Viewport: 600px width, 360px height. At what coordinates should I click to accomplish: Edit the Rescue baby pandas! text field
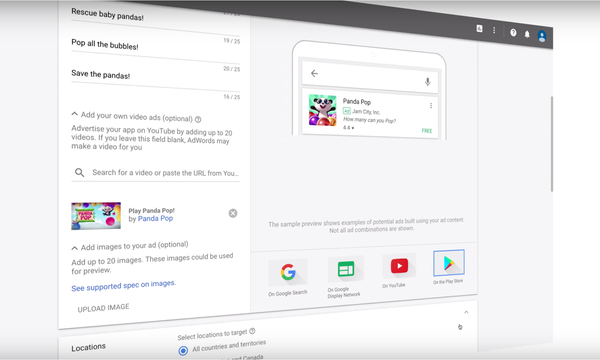point(156,21)
